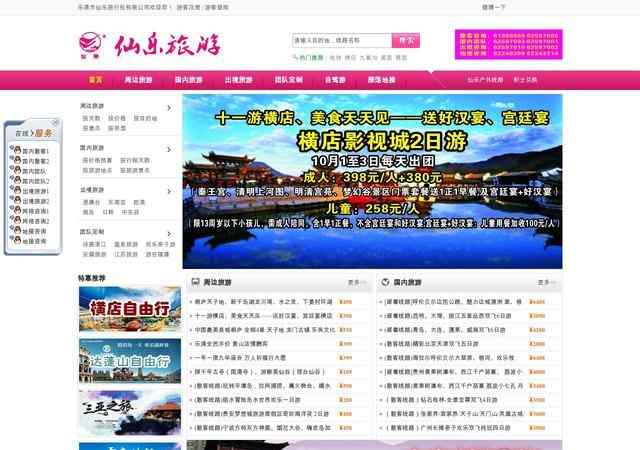Image resolution: width=640 pixels, height=450 pixels.
Task: Expand the 国内旅游 sidebar category arrow
Action: tap(169, 149)
